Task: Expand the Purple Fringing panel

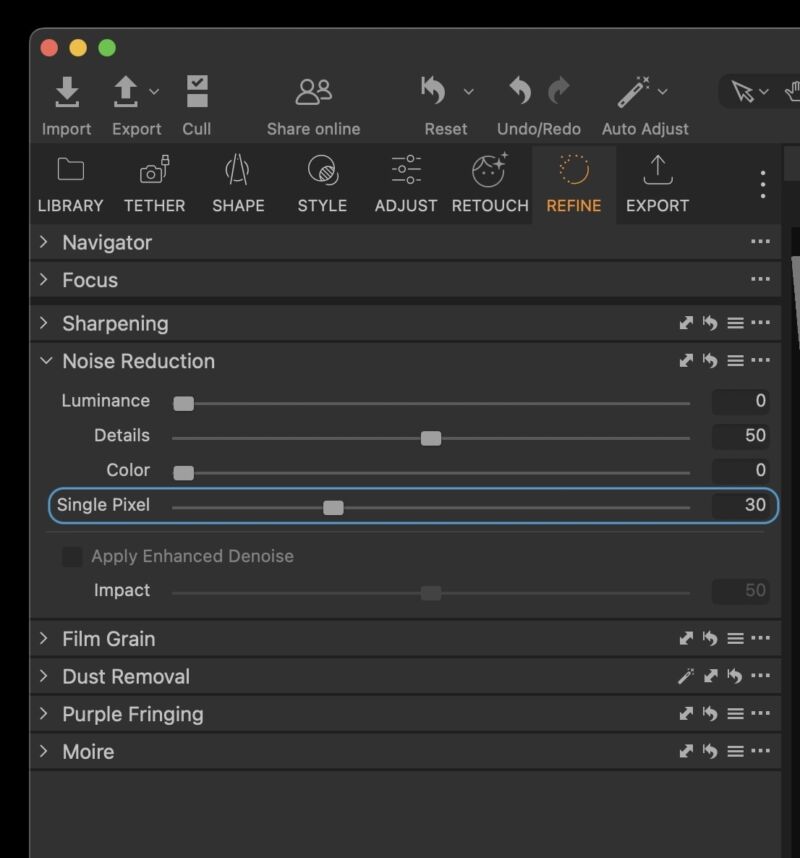Action: pos(44,714)
